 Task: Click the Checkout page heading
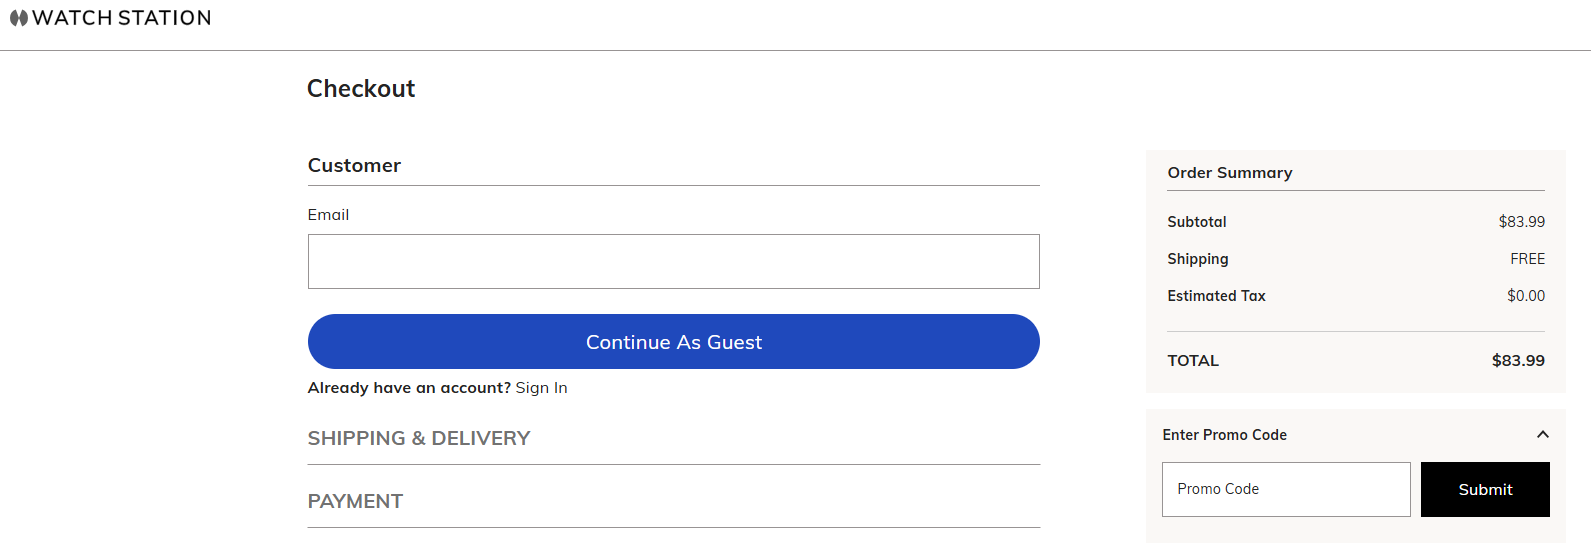tap(361, 89)
